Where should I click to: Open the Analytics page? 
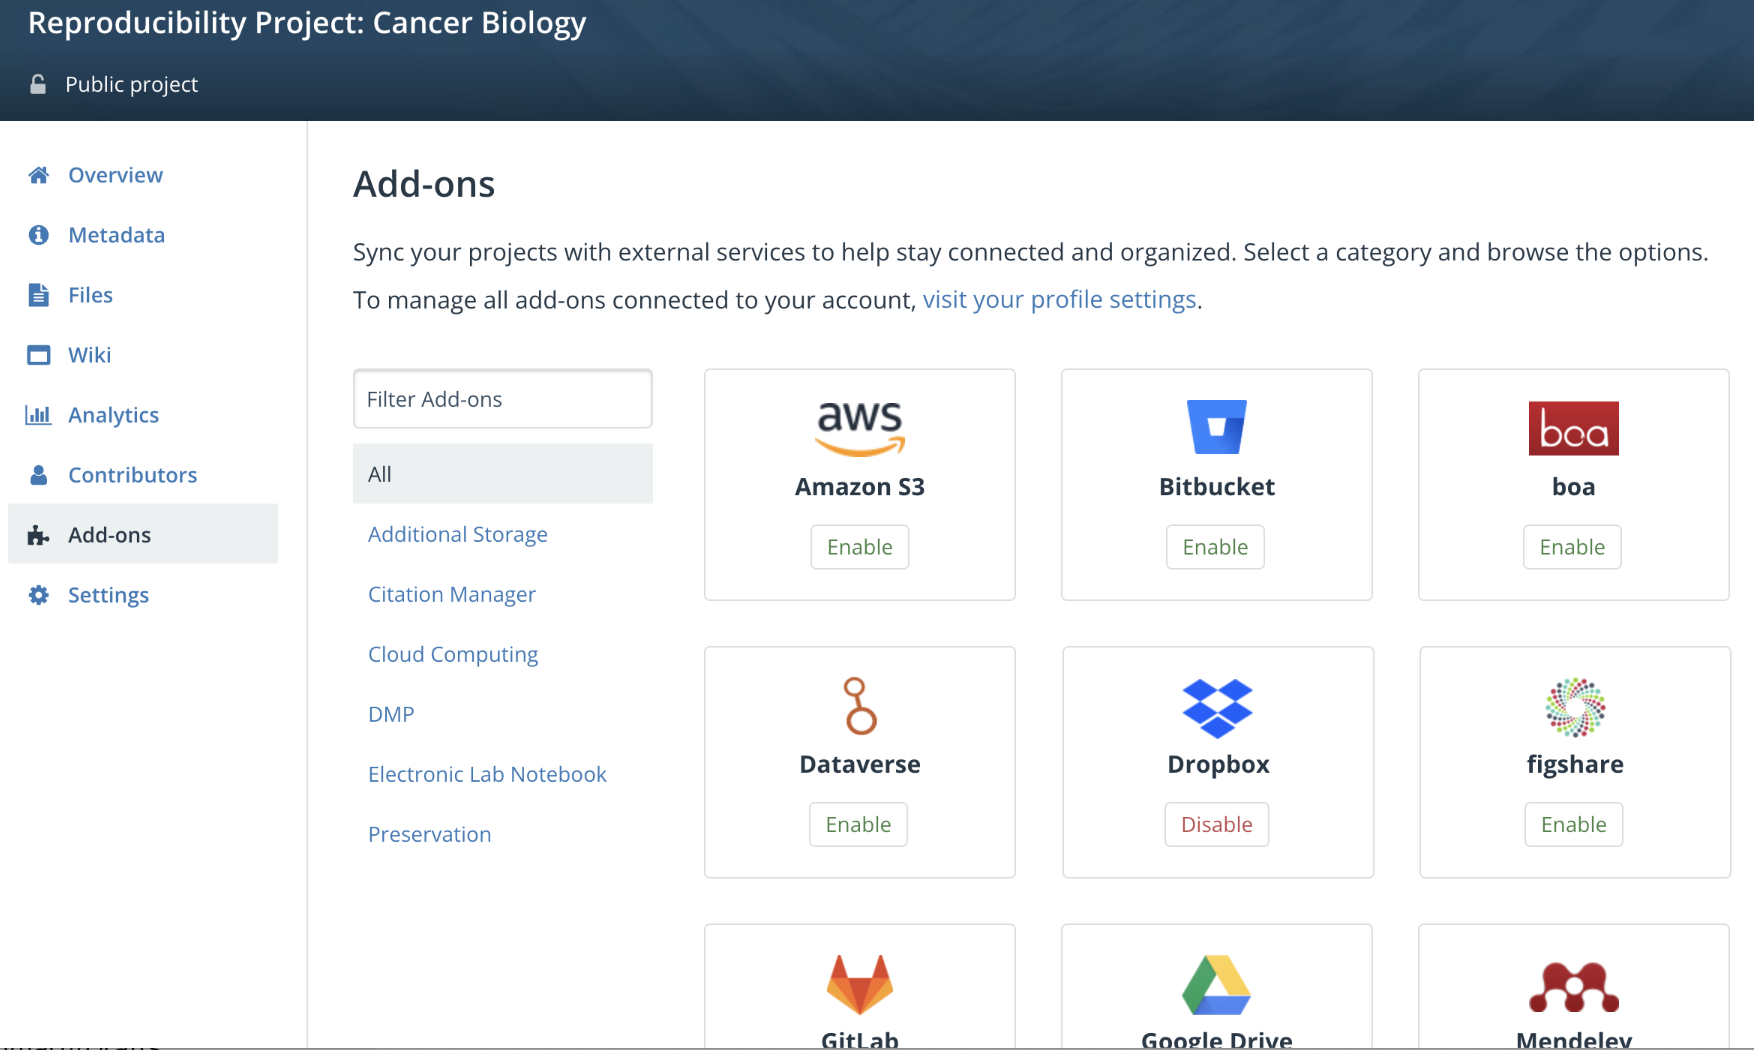coord(113,415)
